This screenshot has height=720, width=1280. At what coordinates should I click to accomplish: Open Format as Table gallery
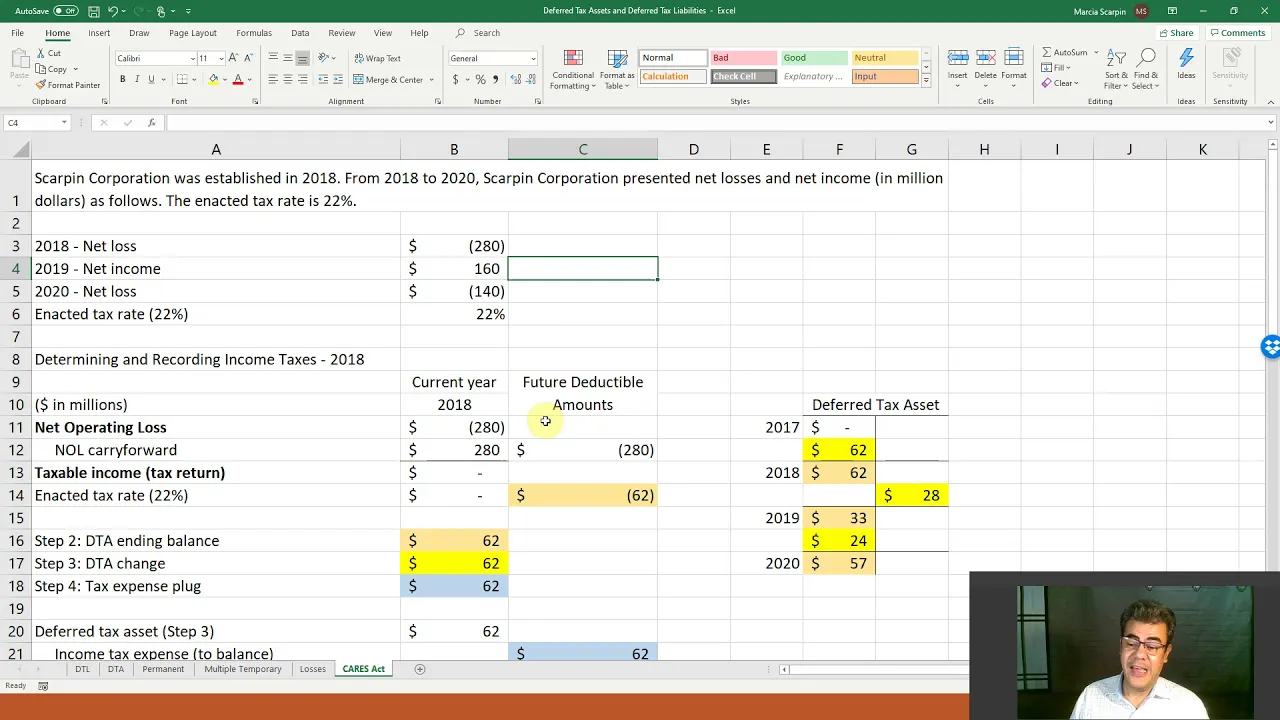[617, 69]
